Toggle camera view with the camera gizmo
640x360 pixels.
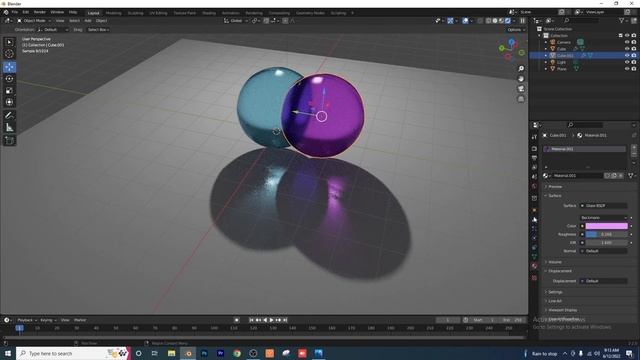(521, 89)
